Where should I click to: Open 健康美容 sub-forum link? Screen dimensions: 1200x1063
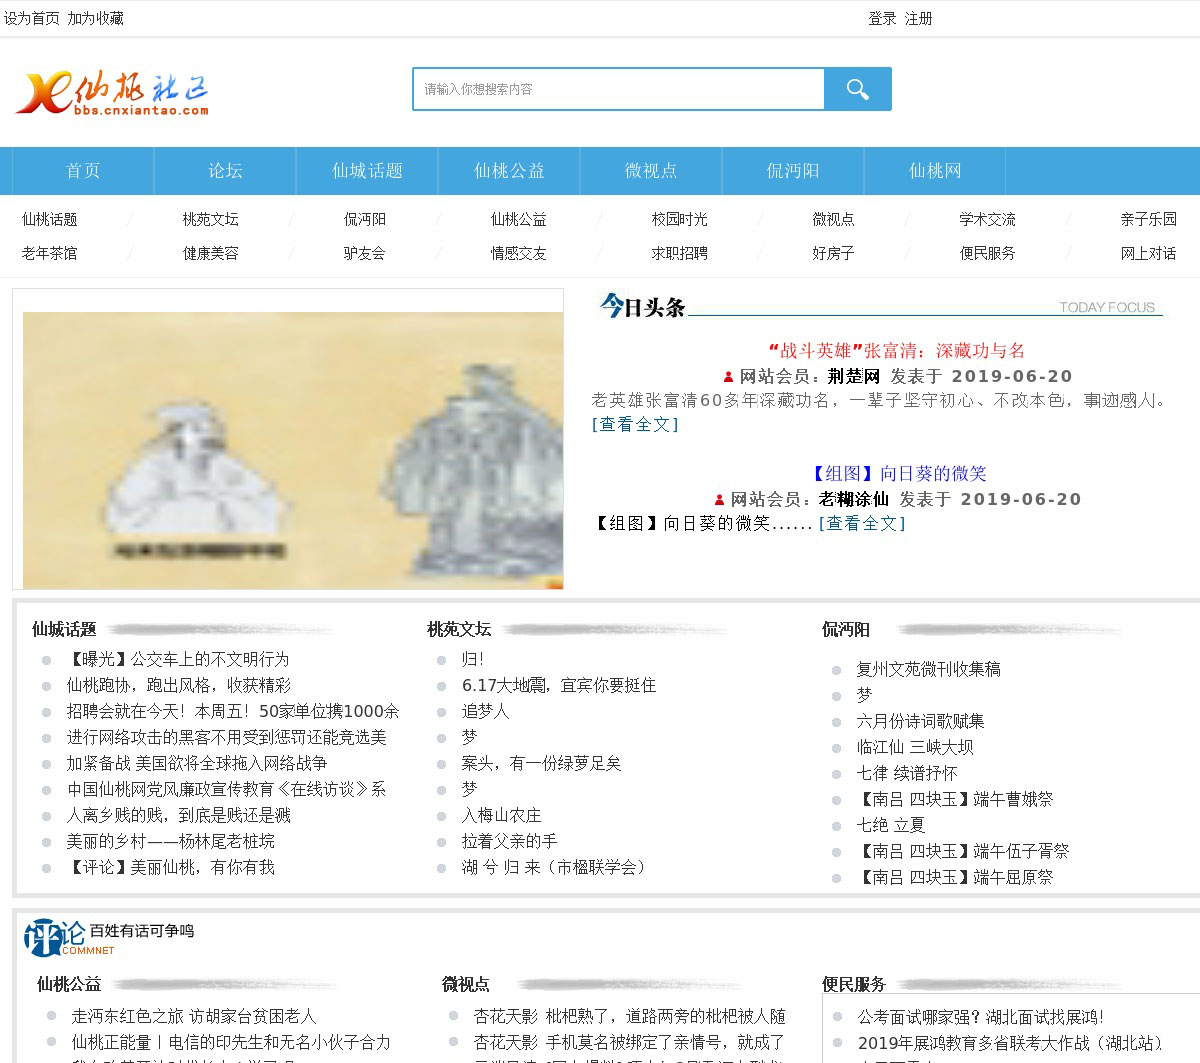click(x=211, y=254)
